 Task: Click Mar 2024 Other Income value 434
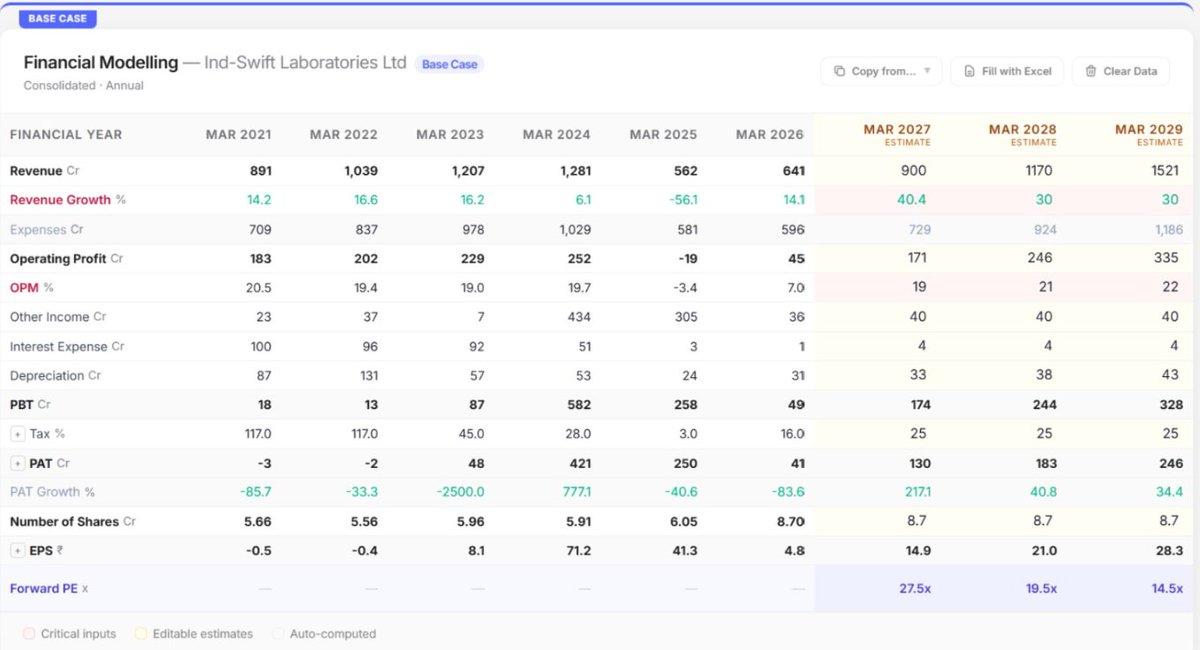pos(578,317)
